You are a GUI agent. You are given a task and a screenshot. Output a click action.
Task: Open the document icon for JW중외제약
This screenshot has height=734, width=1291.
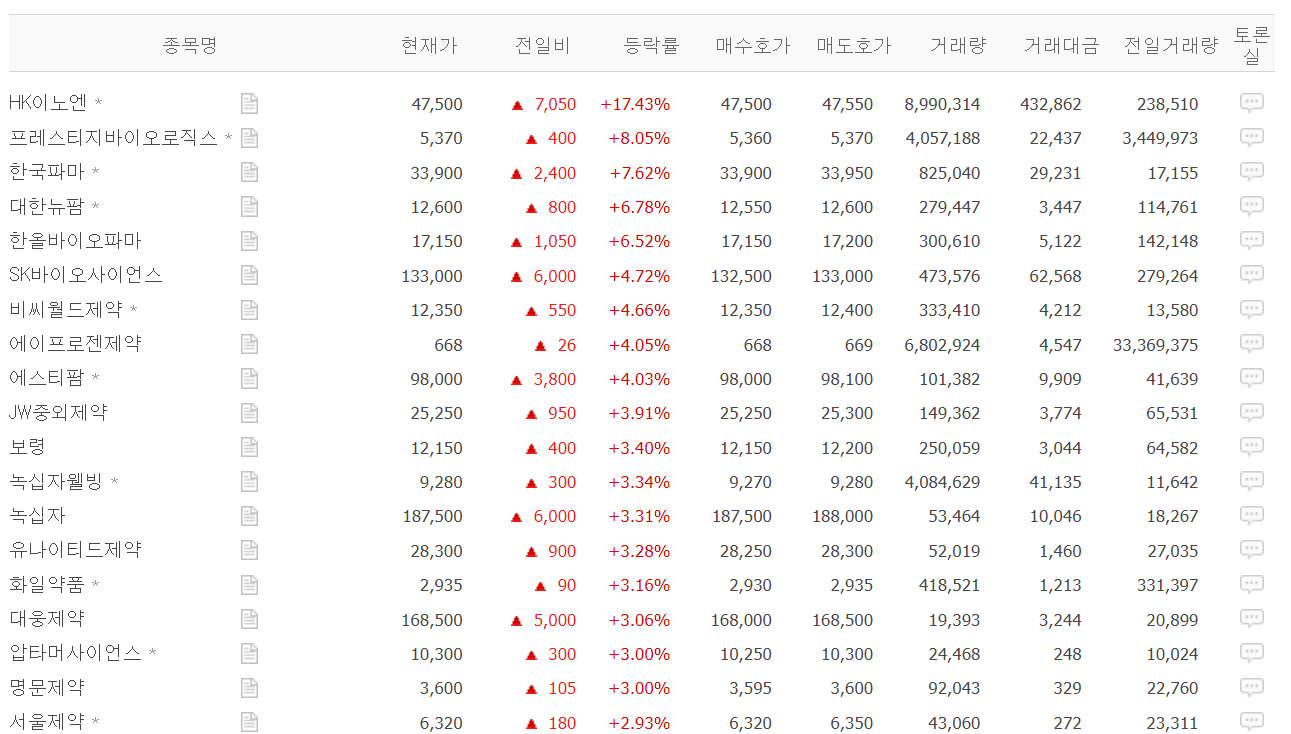tap(249, 413)
